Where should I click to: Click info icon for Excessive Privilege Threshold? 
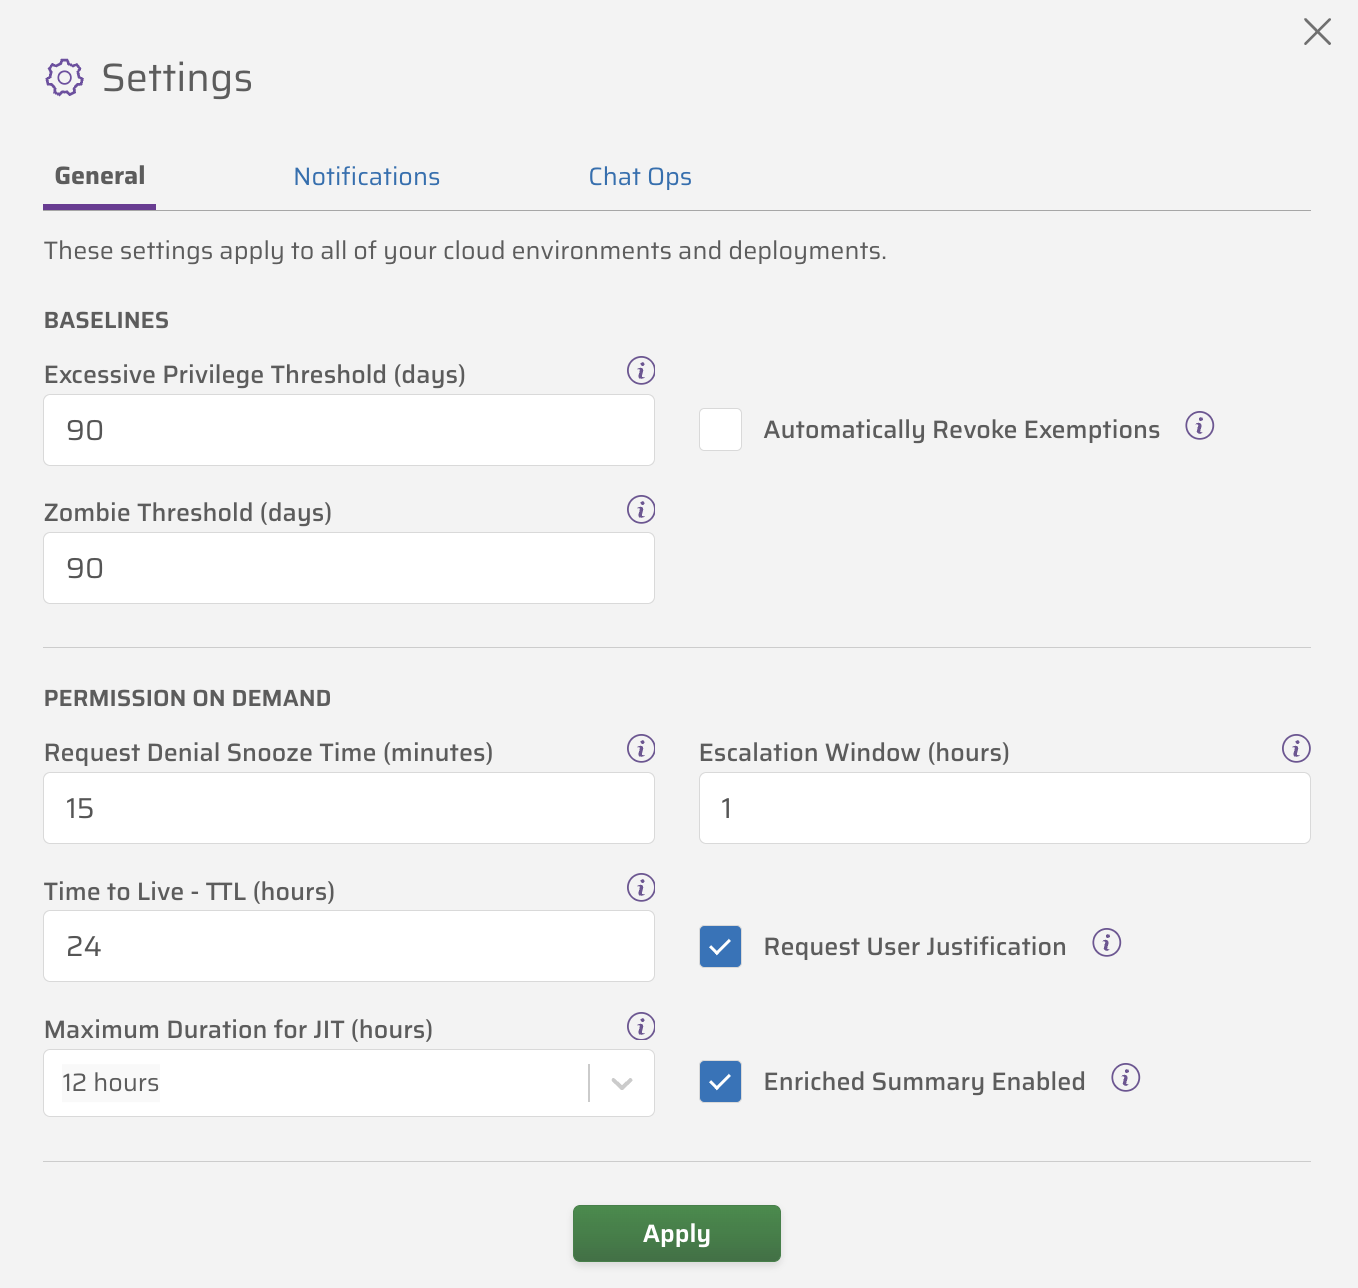tap(641, 371)
